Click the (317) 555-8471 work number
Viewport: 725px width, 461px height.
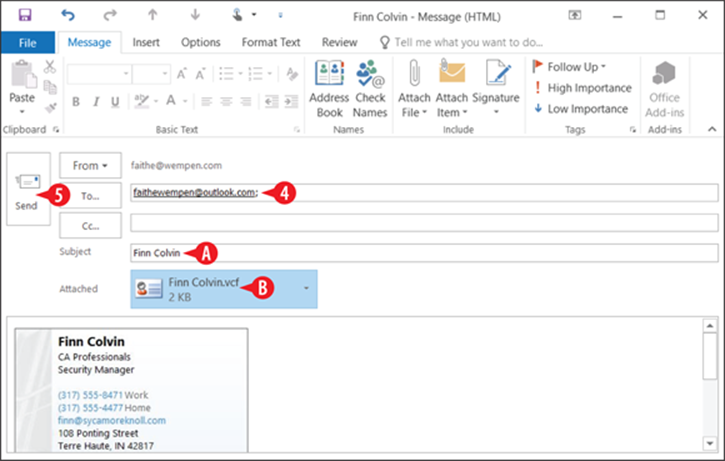90,395
